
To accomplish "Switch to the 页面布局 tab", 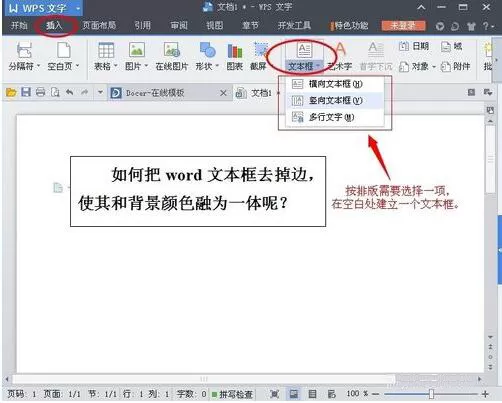I will 99,26.
